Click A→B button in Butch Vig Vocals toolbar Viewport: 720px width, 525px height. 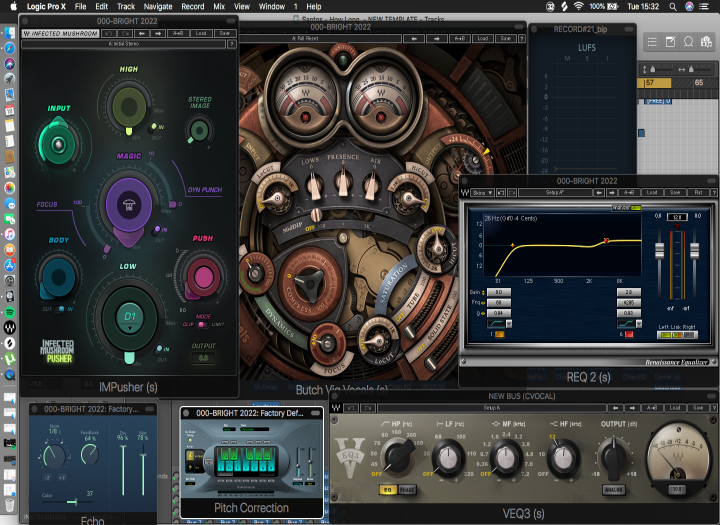(x=460, y=39)
